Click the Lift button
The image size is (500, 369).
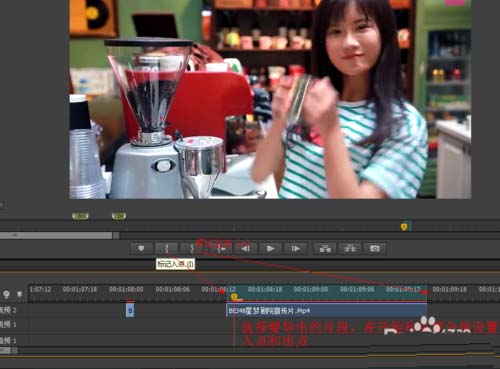[x=325, y=249]
